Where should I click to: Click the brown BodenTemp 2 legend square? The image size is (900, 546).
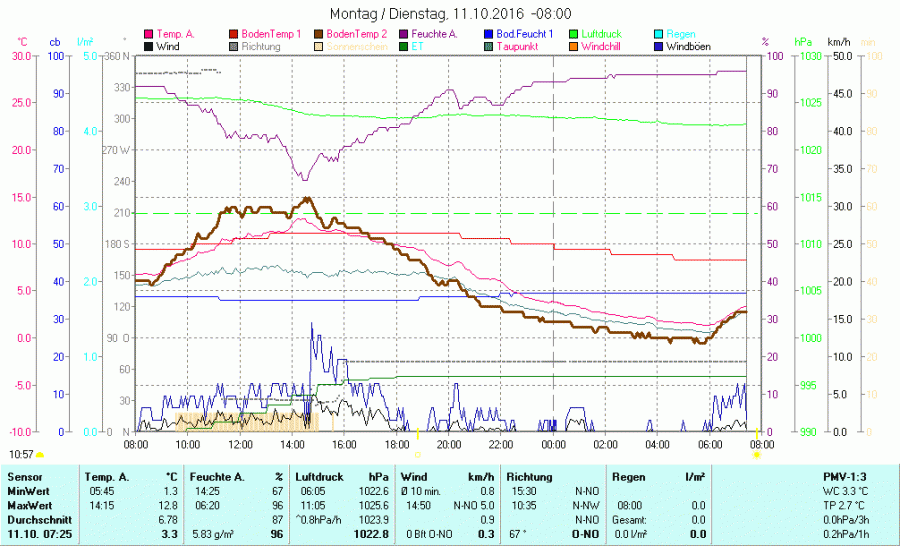click(319, 34)
